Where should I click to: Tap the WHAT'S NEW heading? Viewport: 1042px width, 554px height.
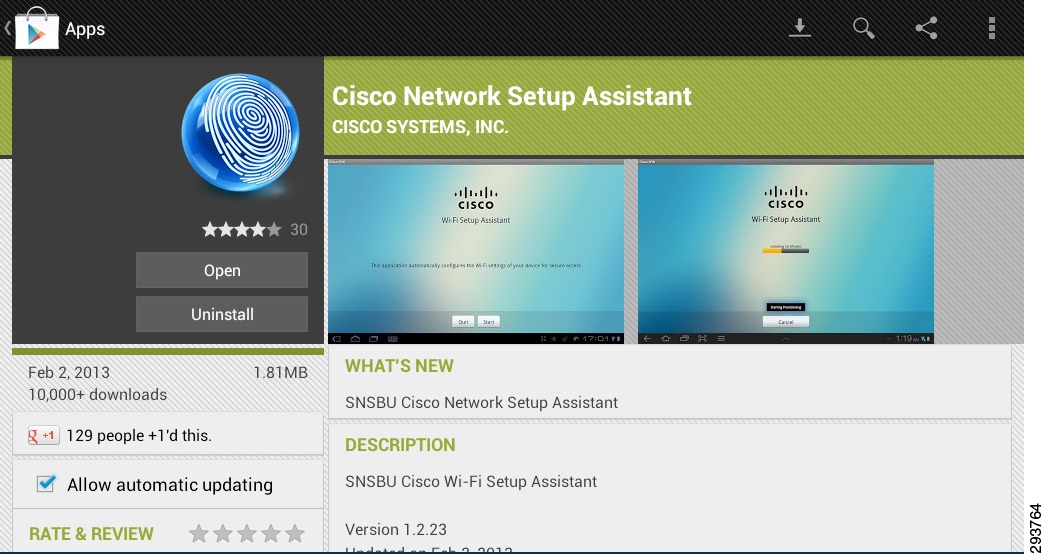click(399, 366)
